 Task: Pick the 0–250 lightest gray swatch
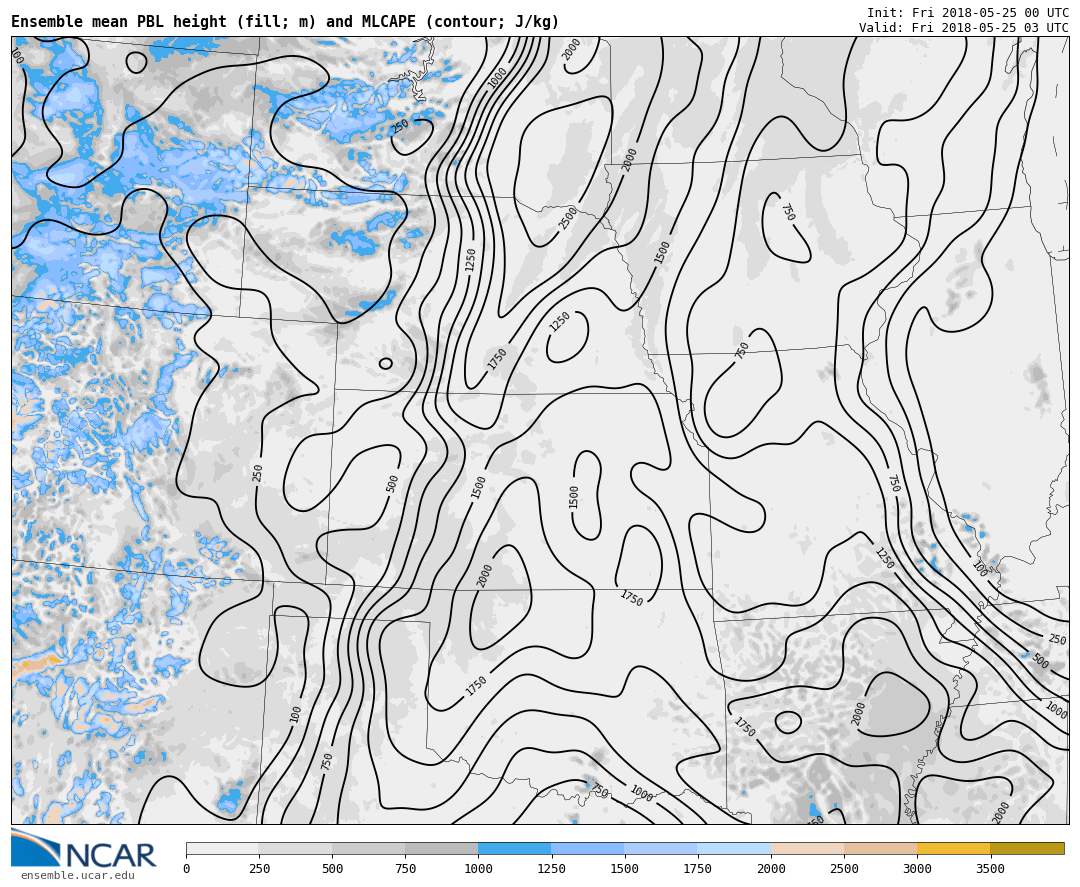pyautogui.click(x=222, y=848)
